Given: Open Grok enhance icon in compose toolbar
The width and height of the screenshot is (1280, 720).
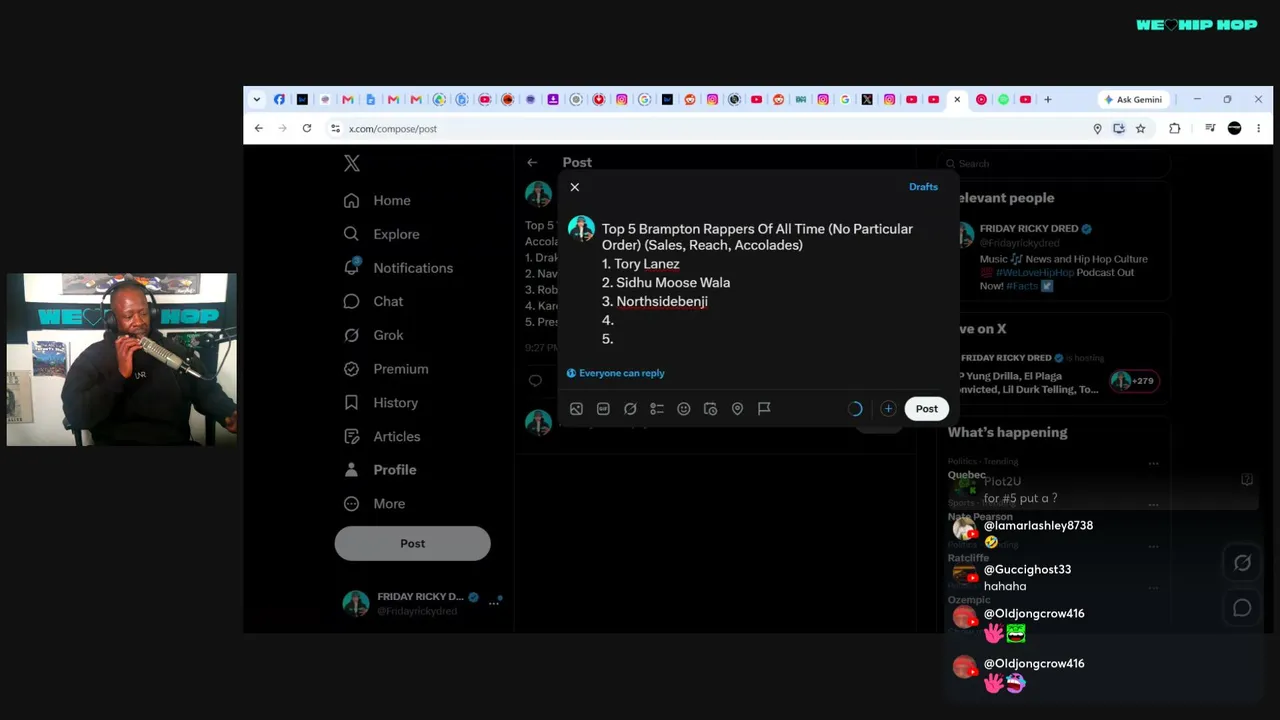Looking at the screenshot, I should coord(630,409).
